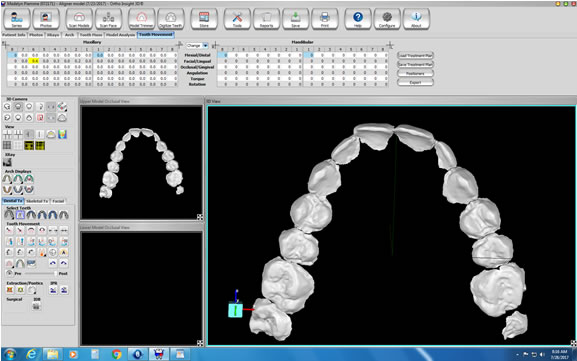Switch to the Model Analysis tab

tap(121, 35)
